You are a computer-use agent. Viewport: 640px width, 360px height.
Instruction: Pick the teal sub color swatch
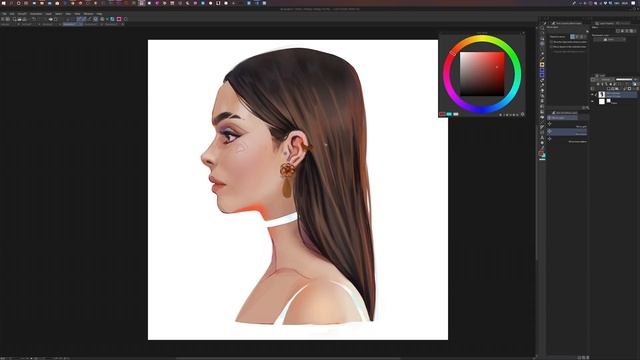coord(449,114)
